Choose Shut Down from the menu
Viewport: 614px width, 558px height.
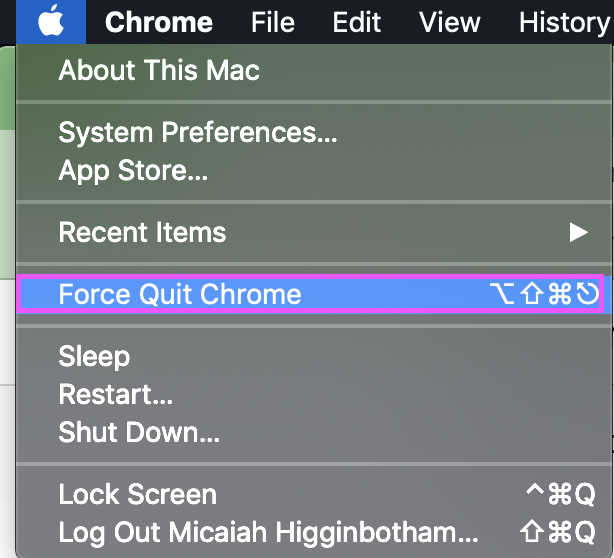139,432
